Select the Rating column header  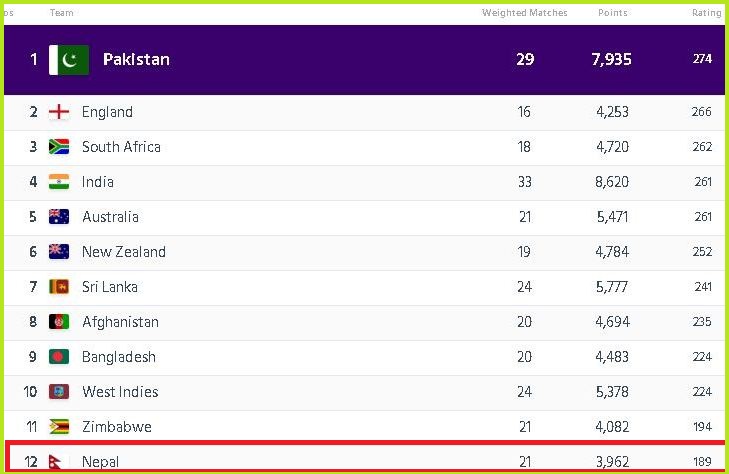click(707, 13)
